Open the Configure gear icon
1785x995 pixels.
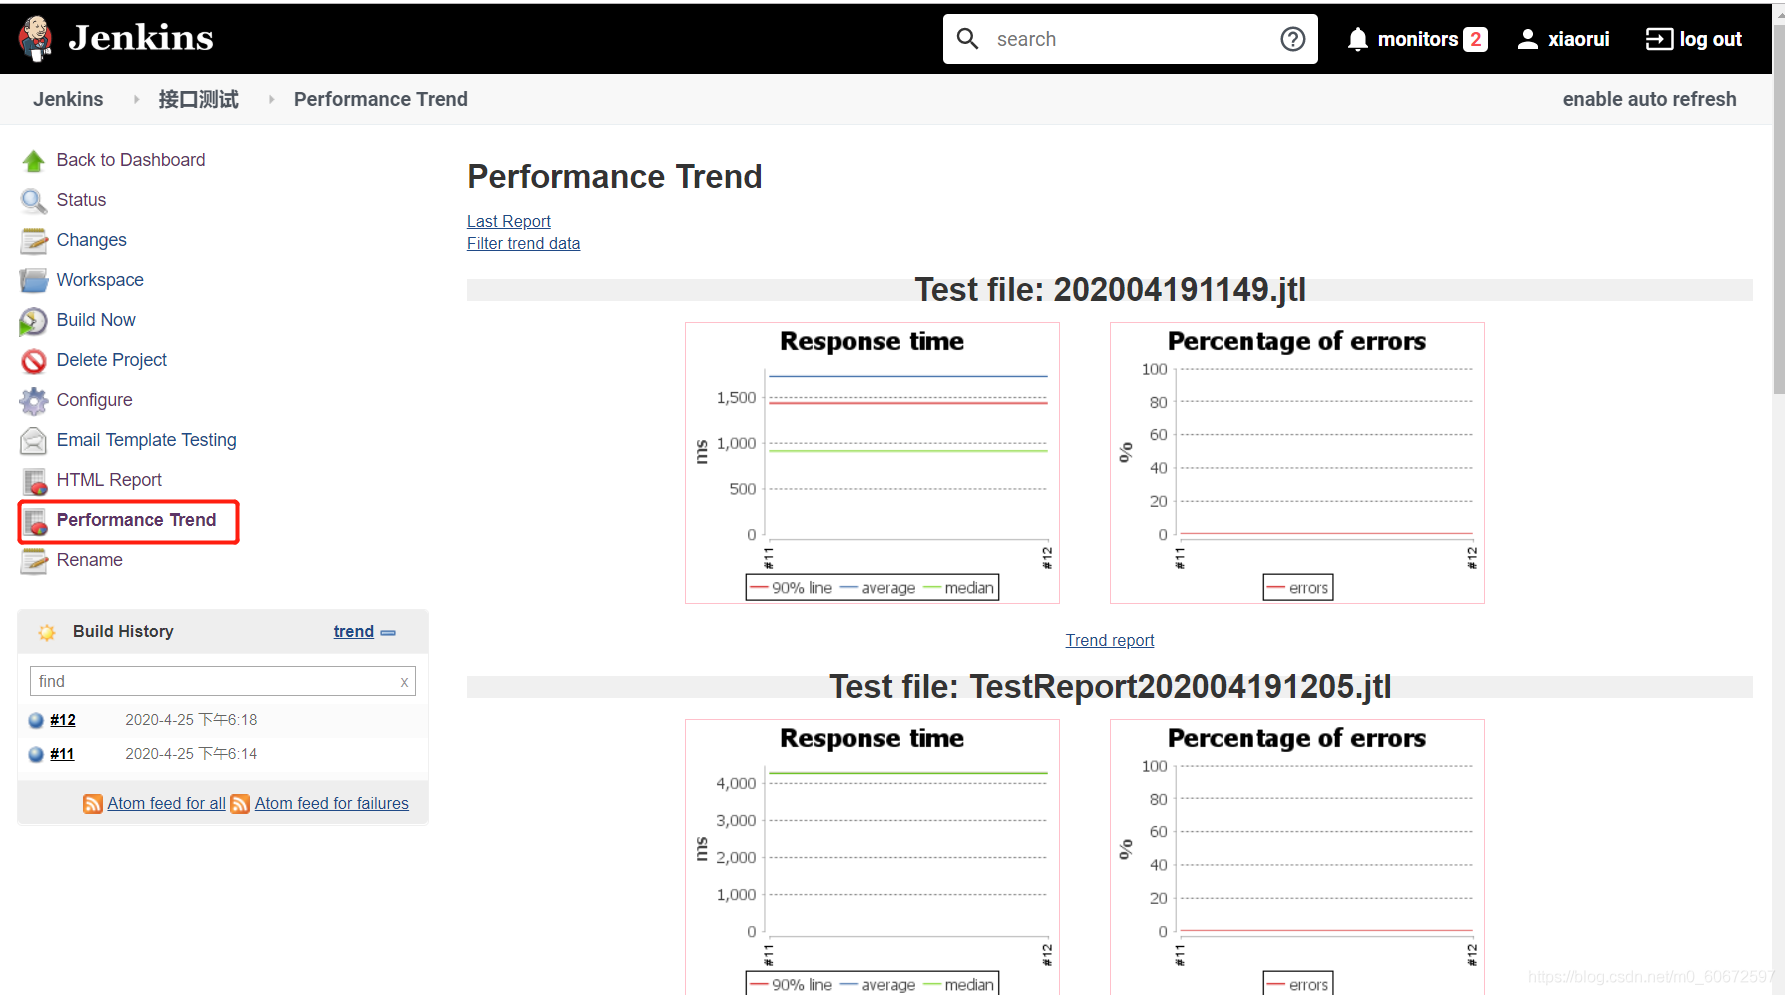(34, 401)
